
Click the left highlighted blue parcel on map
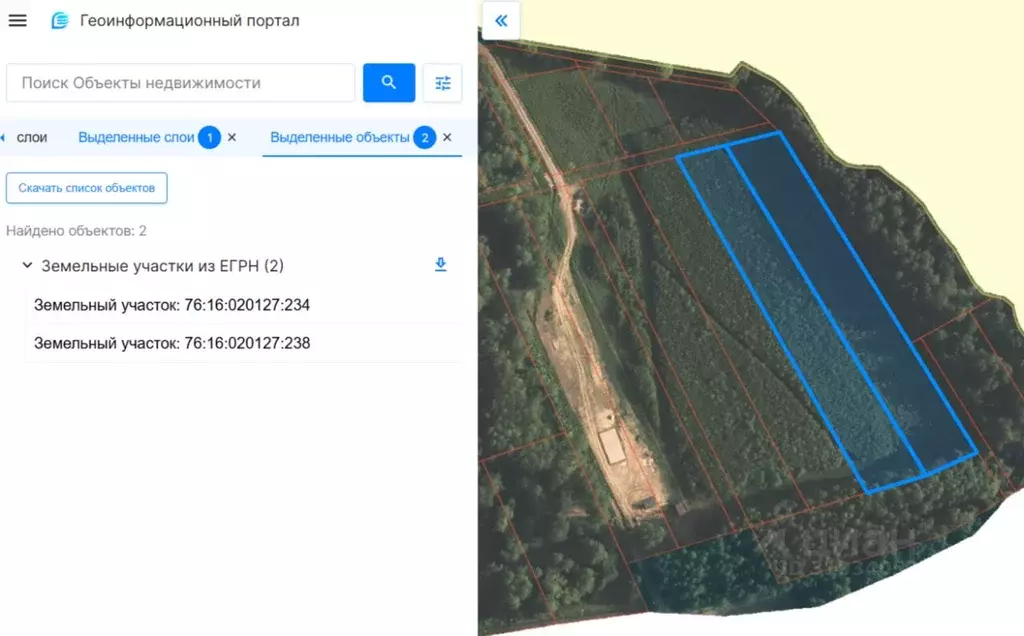(x=800, y=320)
